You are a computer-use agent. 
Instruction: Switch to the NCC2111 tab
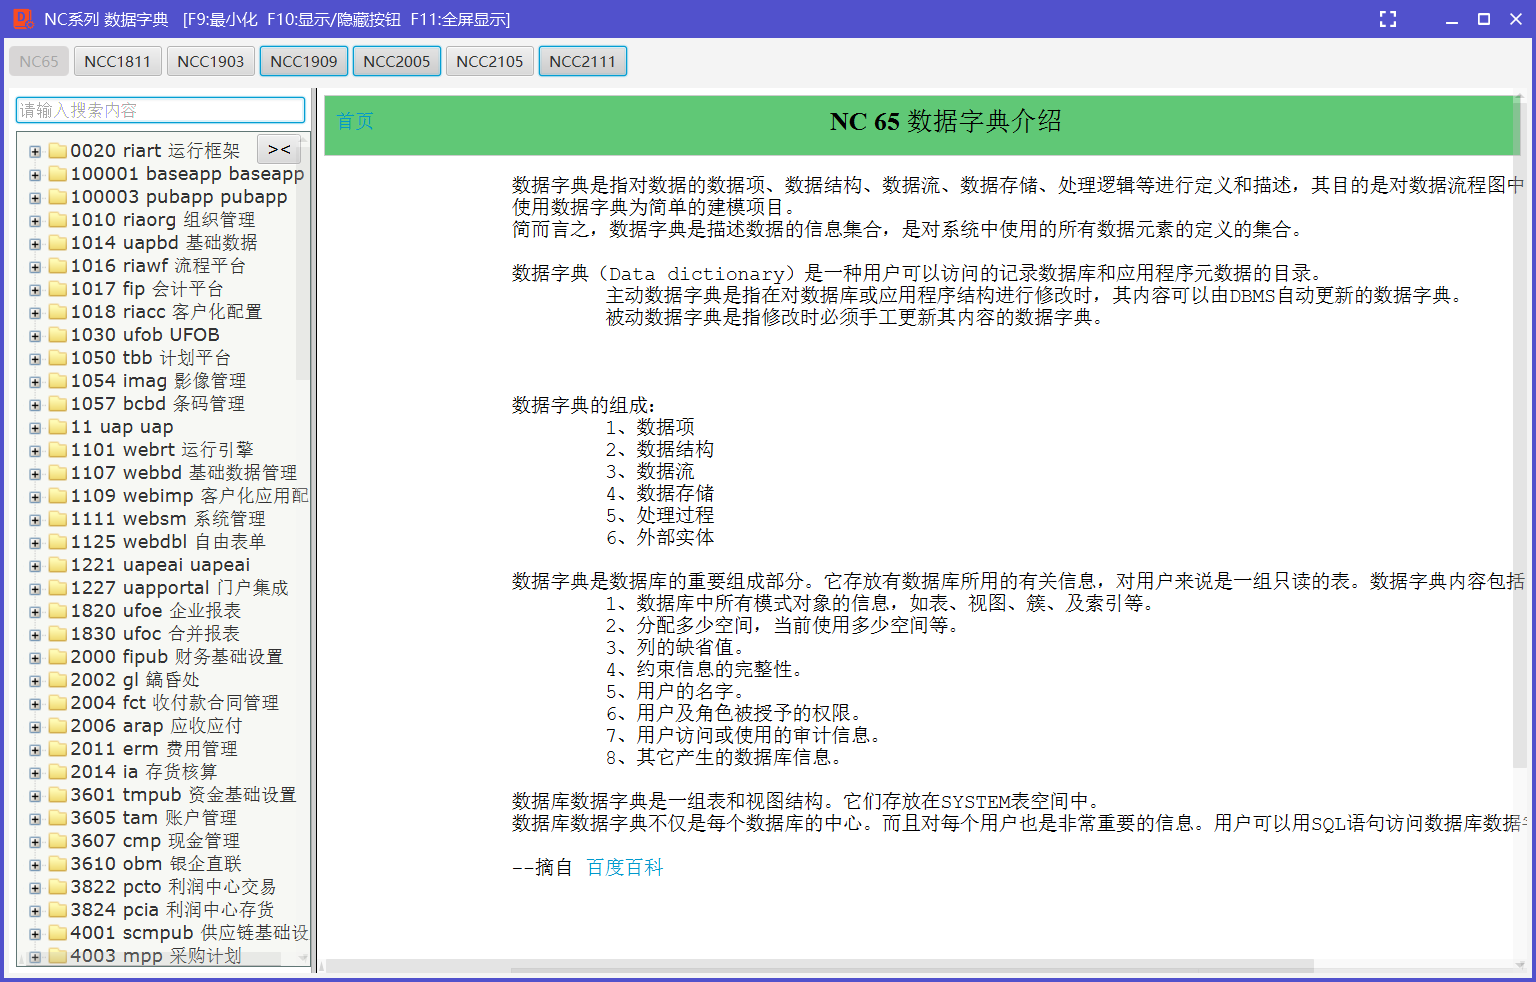[x=582, y=60]
